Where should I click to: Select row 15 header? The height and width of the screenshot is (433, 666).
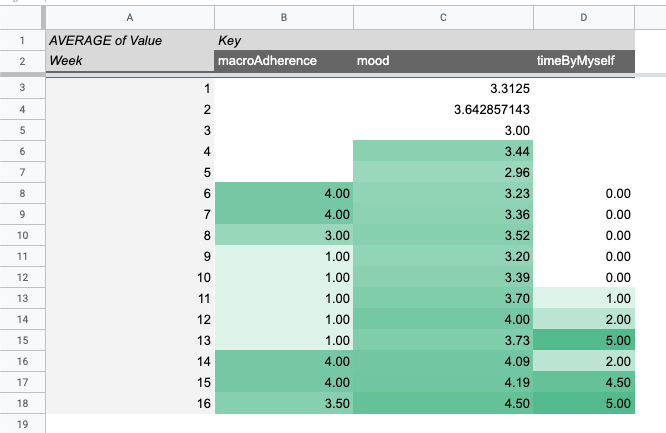pyautogui.click(x=22, y=340)
